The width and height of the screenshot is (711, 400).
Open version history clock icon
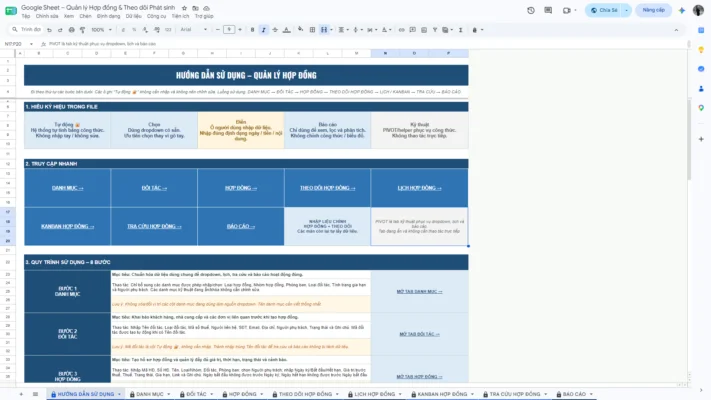(531, 10)
